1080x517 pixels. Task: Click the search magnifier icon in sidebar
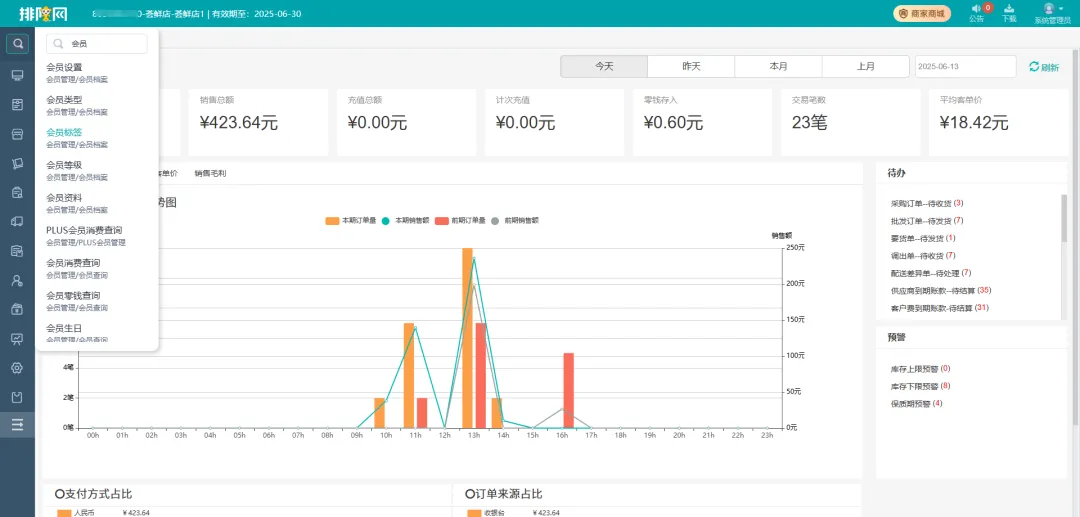17,43
